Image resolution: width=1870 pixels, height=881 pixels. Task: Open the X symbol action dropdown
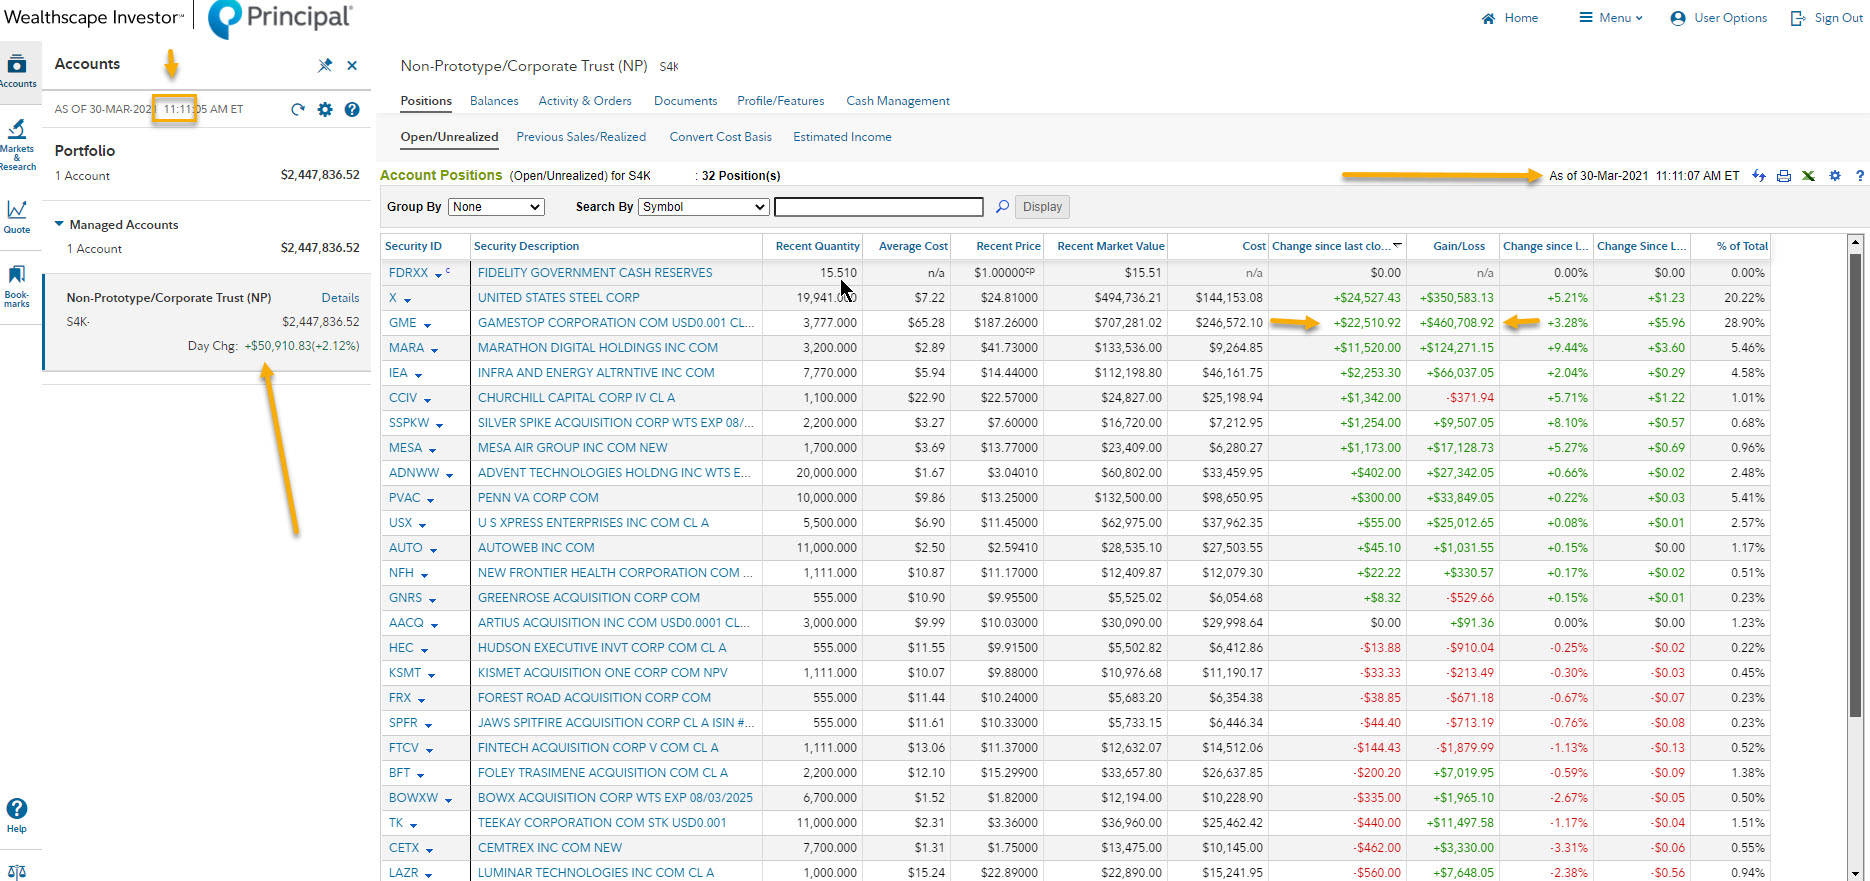407,300
